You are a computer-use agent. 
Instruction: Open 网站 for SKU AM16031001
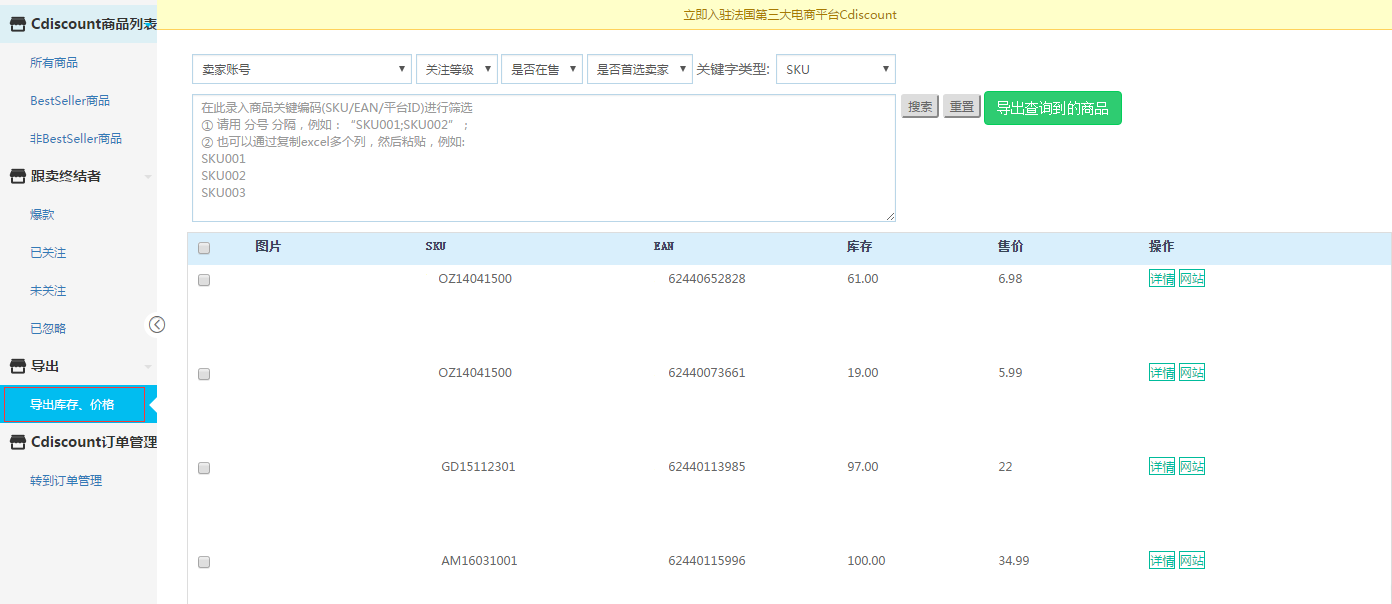pyautogui.click(x=1192, y=560)
